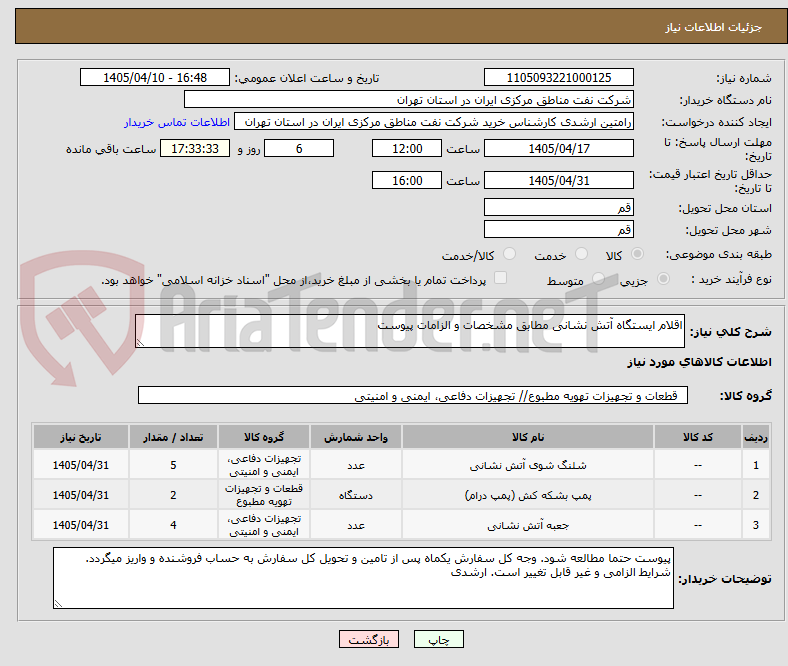Viewport: 788px width, 666px height.
Task: Click the قطعات و تجهیزات تهویه مطبوع group cell
Action: point(264,495)
